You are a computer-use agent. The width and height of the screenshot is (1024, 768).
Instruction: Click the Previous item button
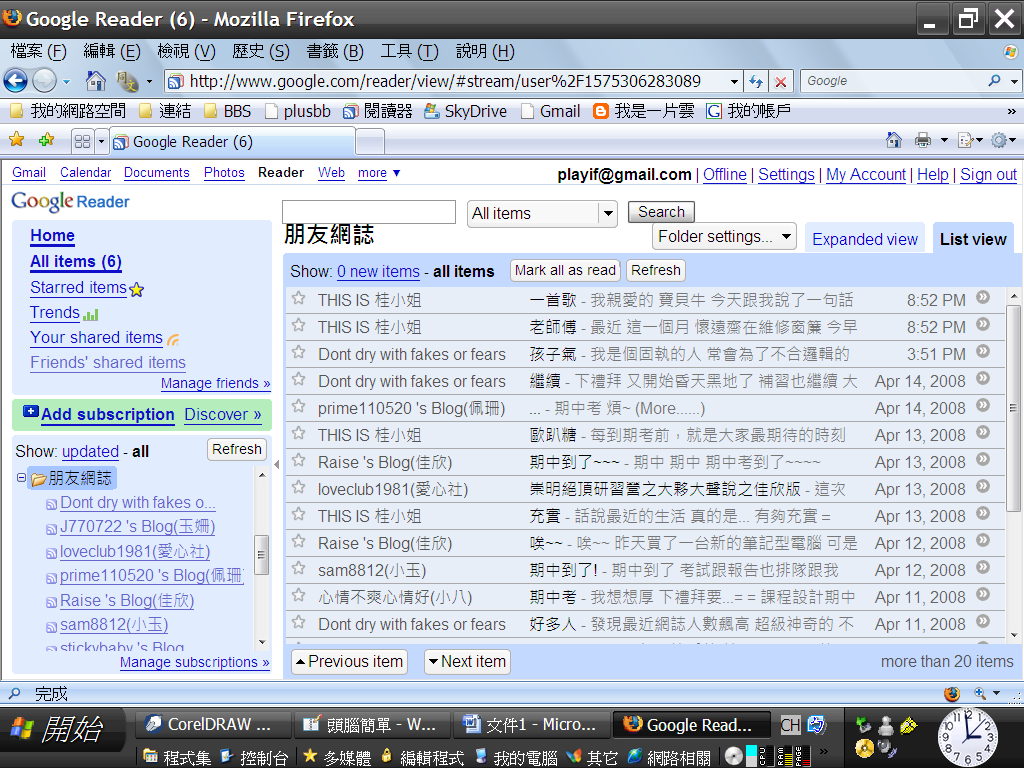pyautogui.click(x=349, y=662)
